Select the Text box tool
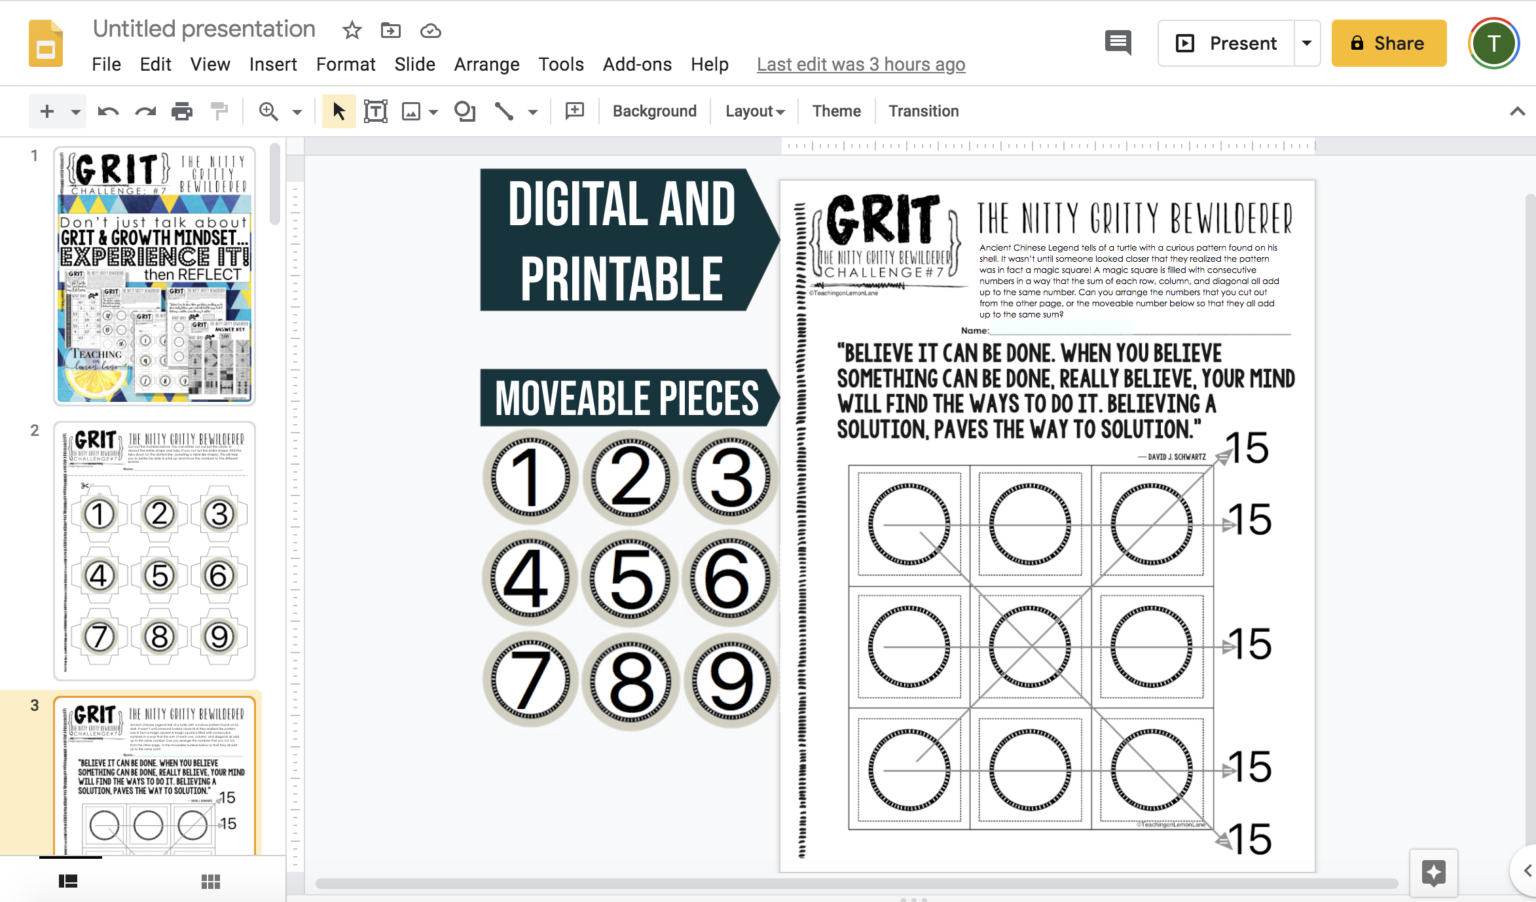This screenshot has height=902, width=1536. pos(375,111)
